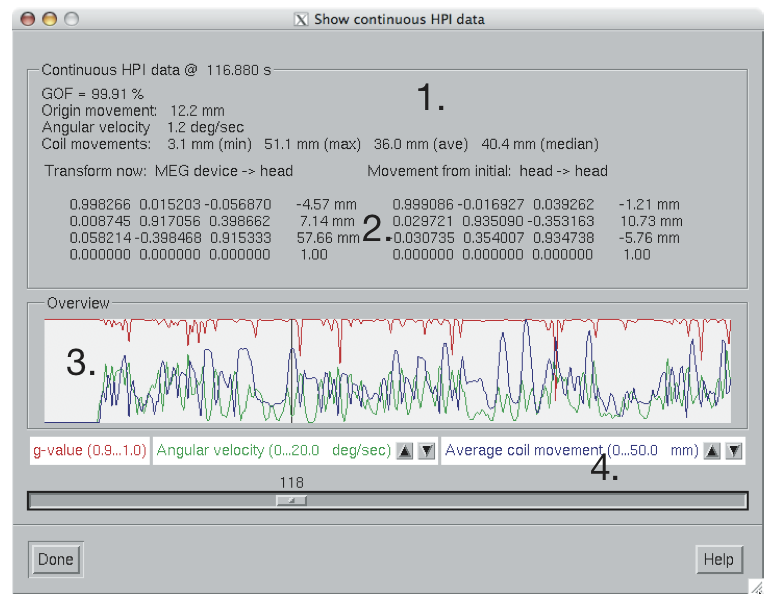Increase Average coil movement scale up arrow
The image size is (770, 605).
712,451
